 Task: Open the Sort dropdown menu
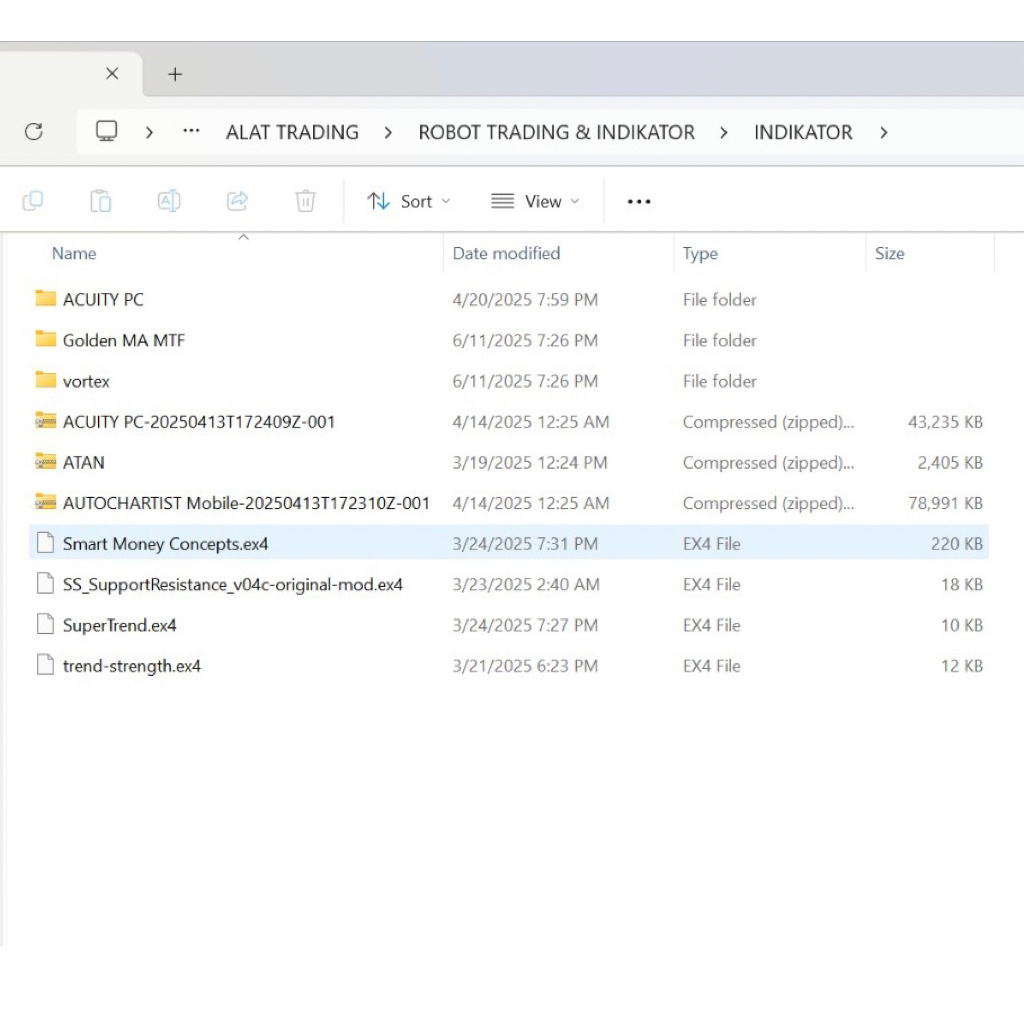pyautogui.click(x=409, y=201)
